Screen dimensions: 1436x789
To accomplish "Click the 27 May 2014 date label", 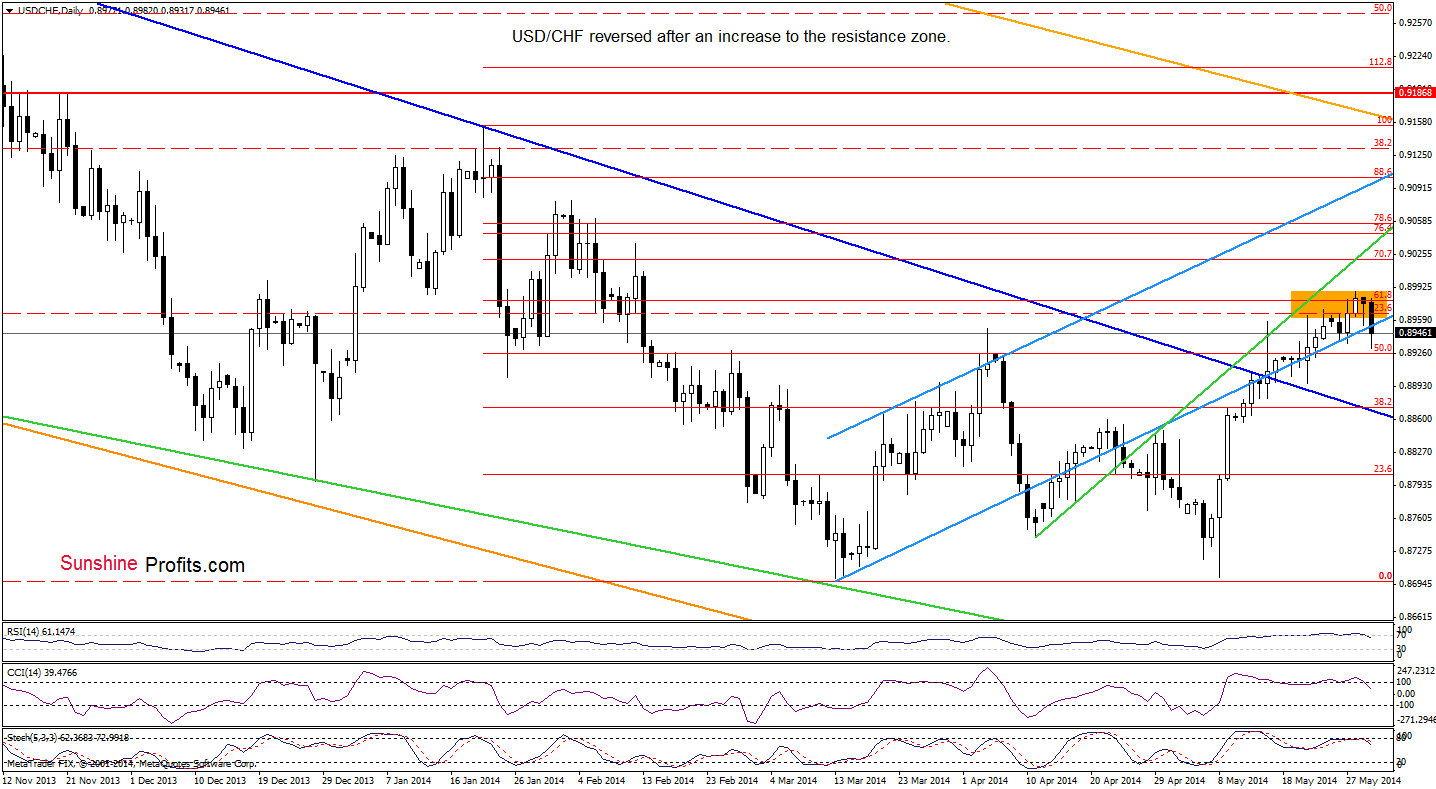I will (1375, 779).
